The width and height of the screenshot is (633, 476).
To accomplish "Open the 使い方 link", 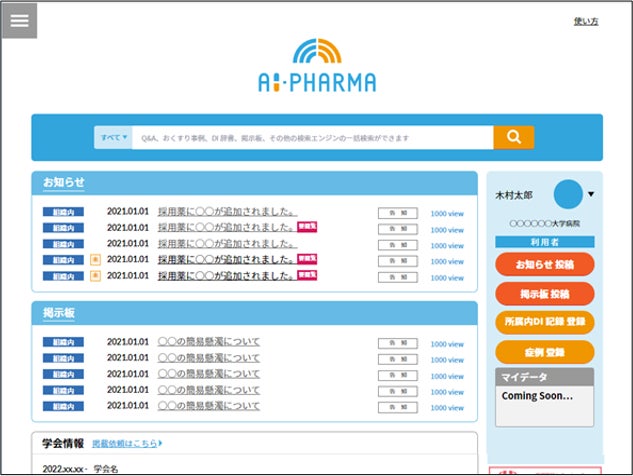I will pyautogui.click(x=586, y=21).
